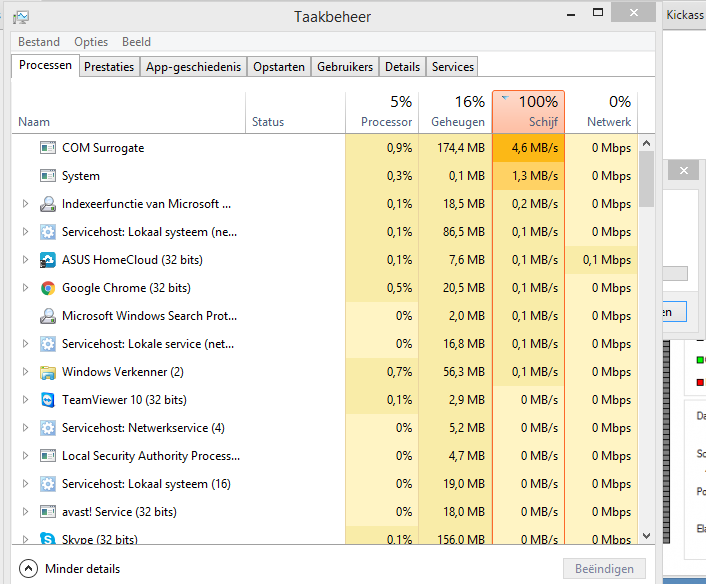Click the Skype process icon
706x584 pixels.
pyautogui.click(x=48, y=538)
